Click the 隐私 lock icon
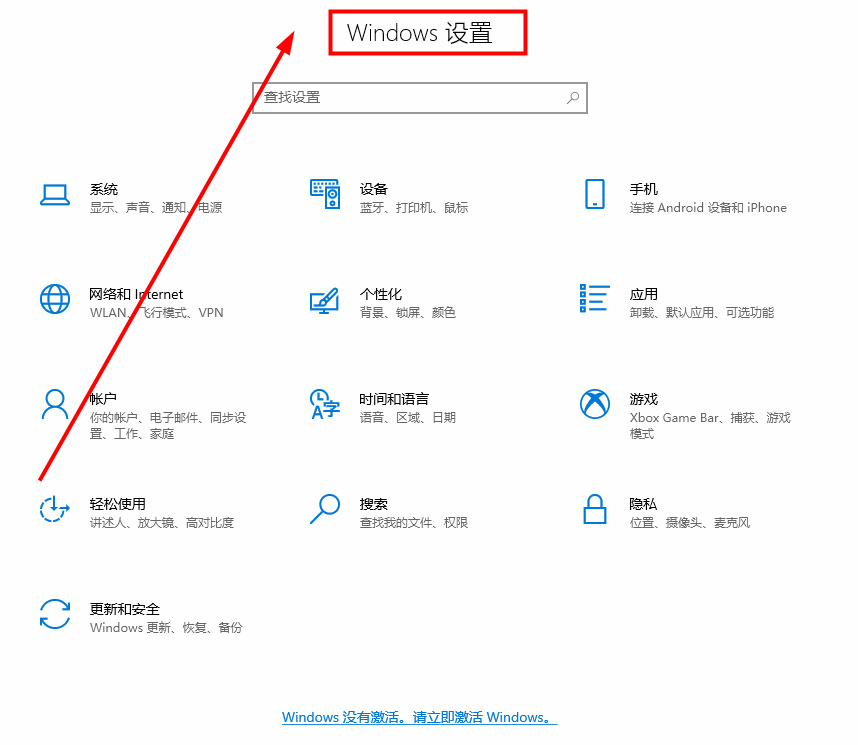 595,510
